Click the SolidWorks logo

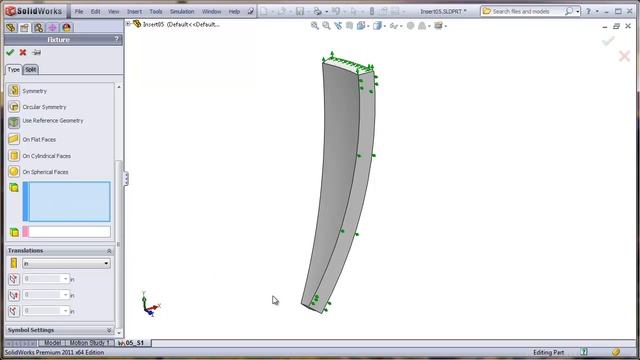coord(34,11)
